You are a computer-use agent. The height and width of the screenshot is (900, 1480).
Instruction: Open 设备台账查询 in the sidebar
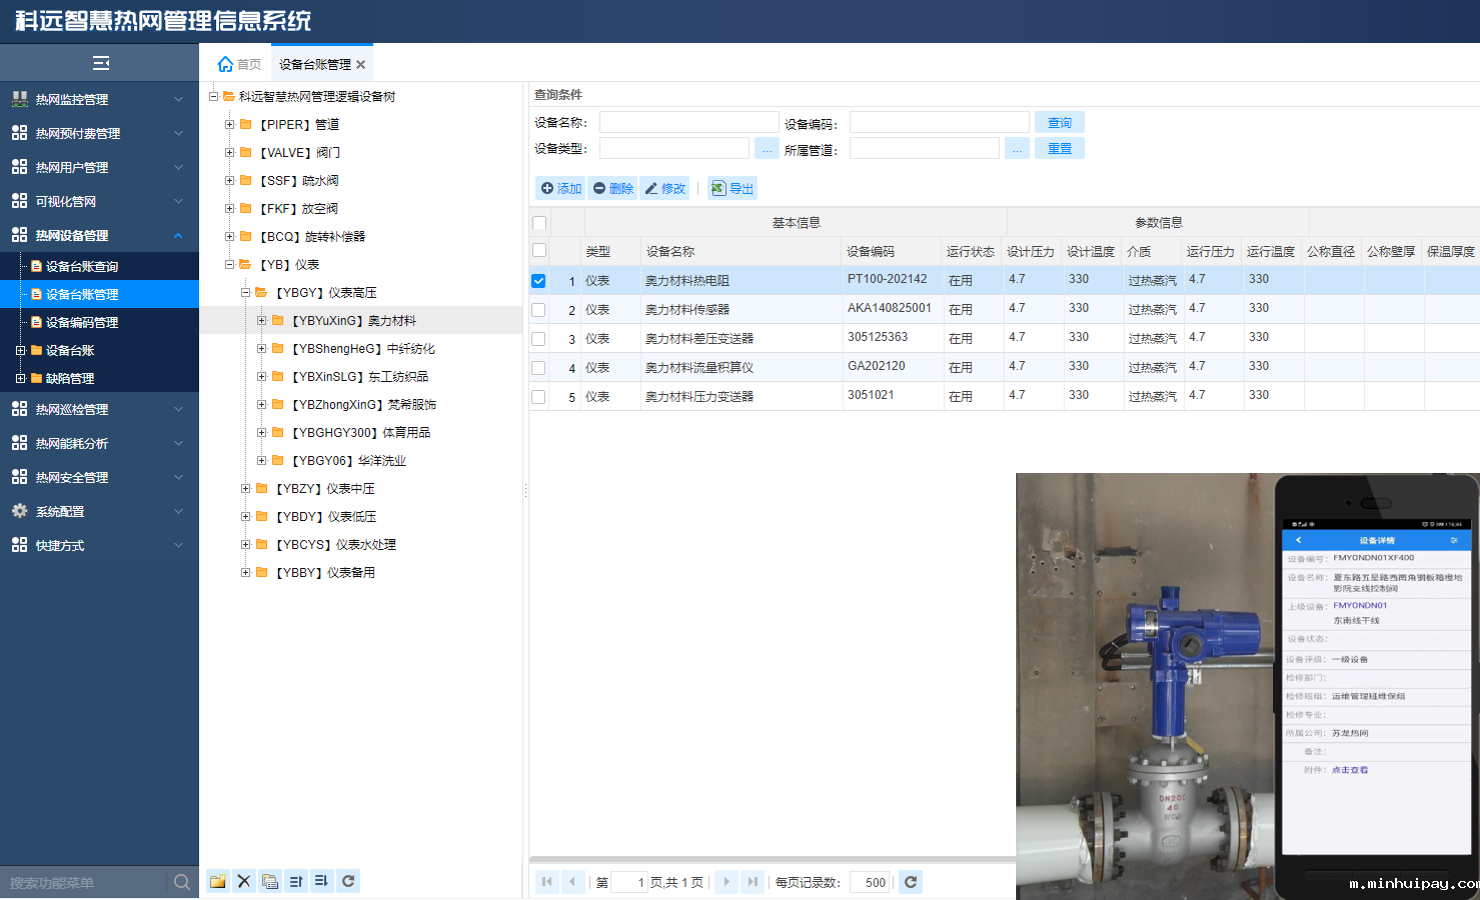pos(82,267)
